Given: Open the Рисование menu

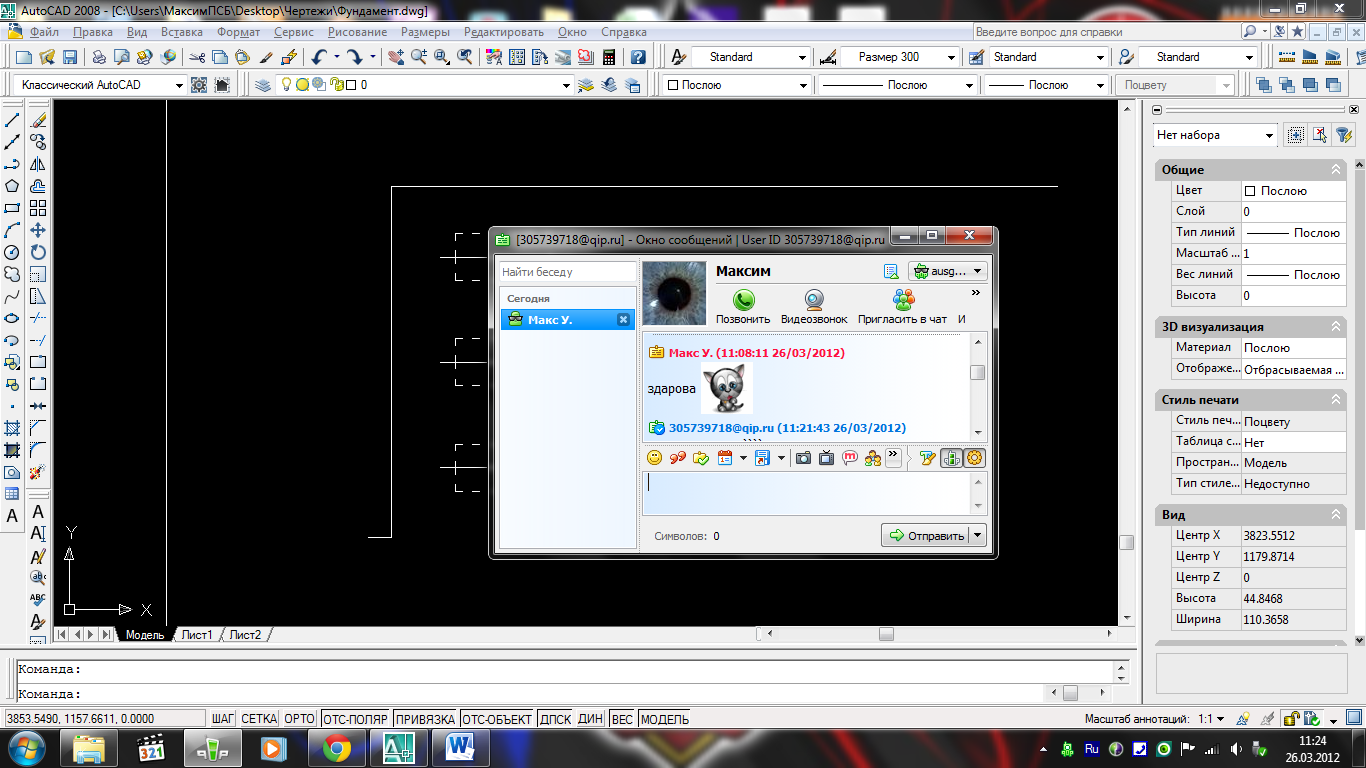Looking at the screenshot, I should pos(357,32).
